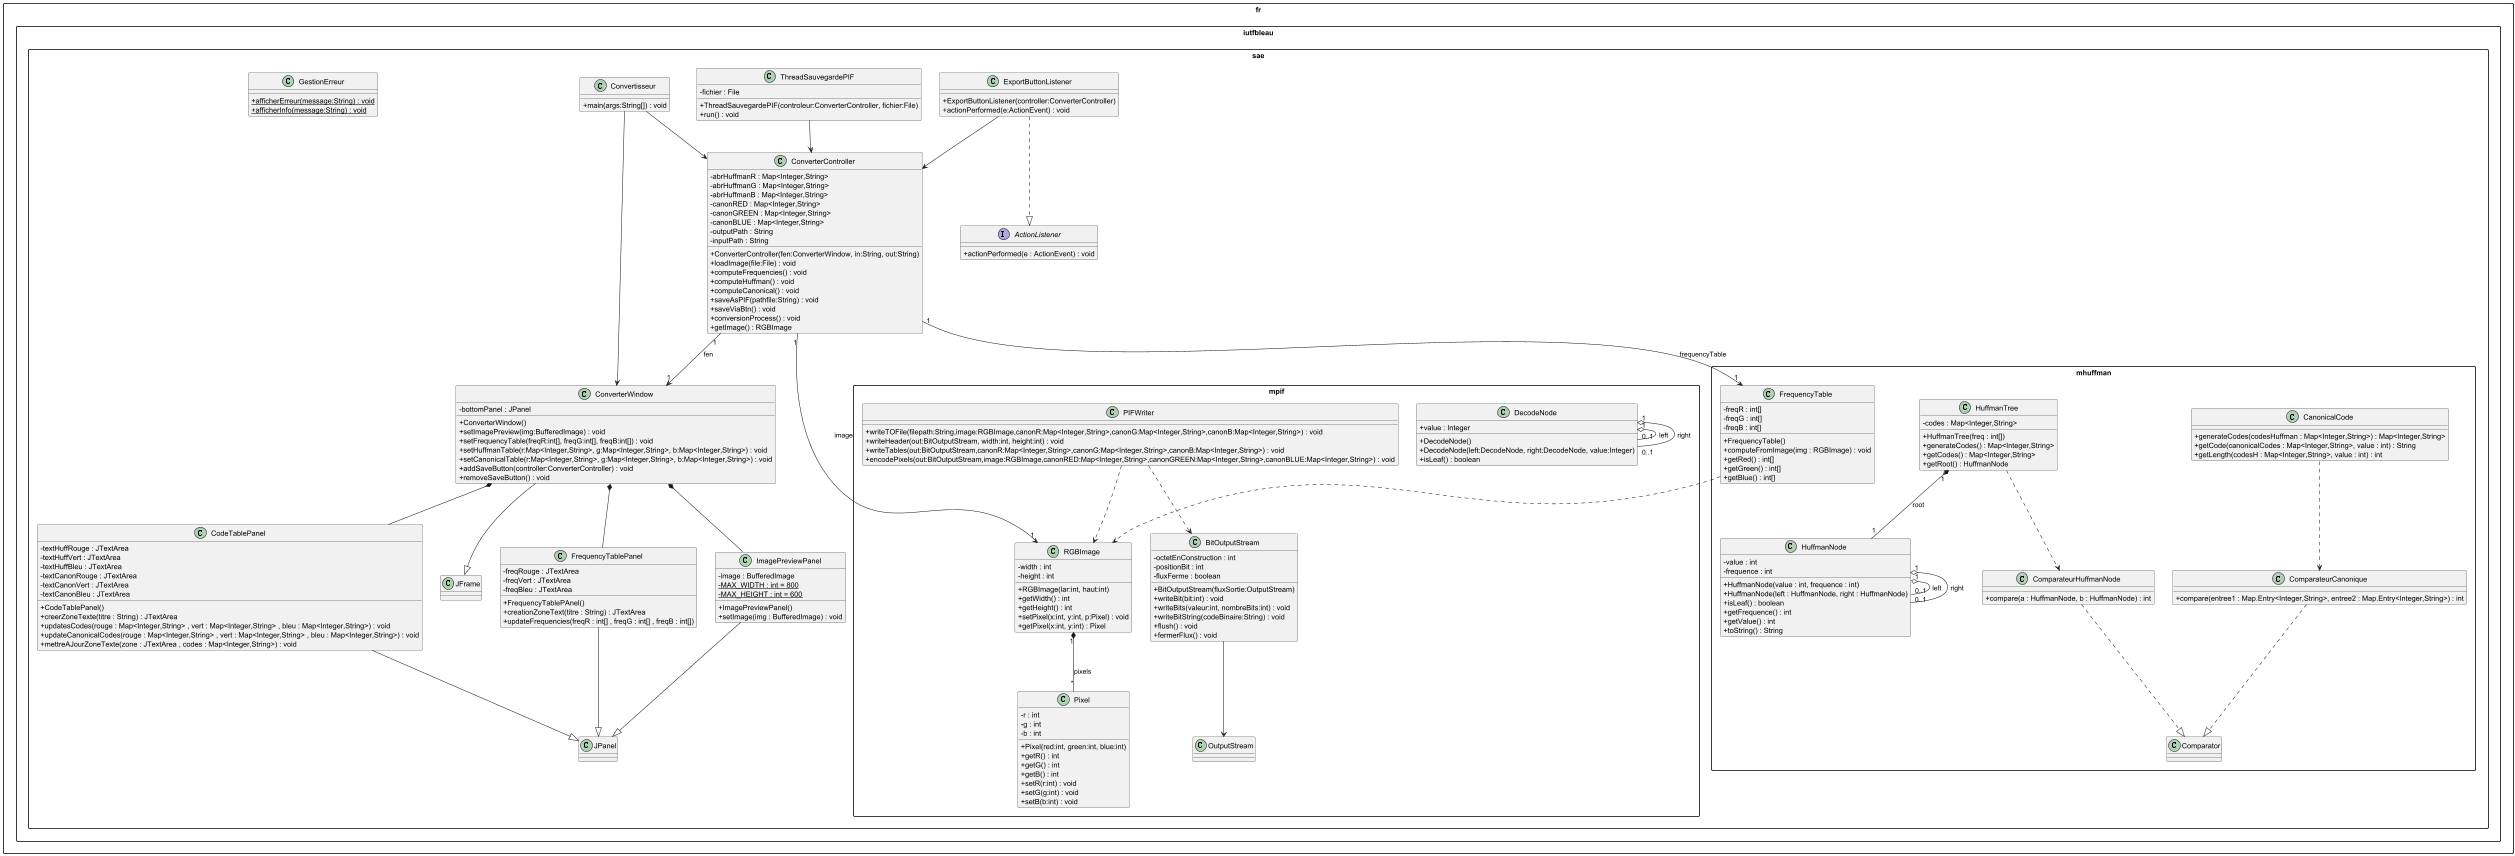Select the mhuffman package label
This screenshot has width=2515, height=856.
[x=2092, y=373]
